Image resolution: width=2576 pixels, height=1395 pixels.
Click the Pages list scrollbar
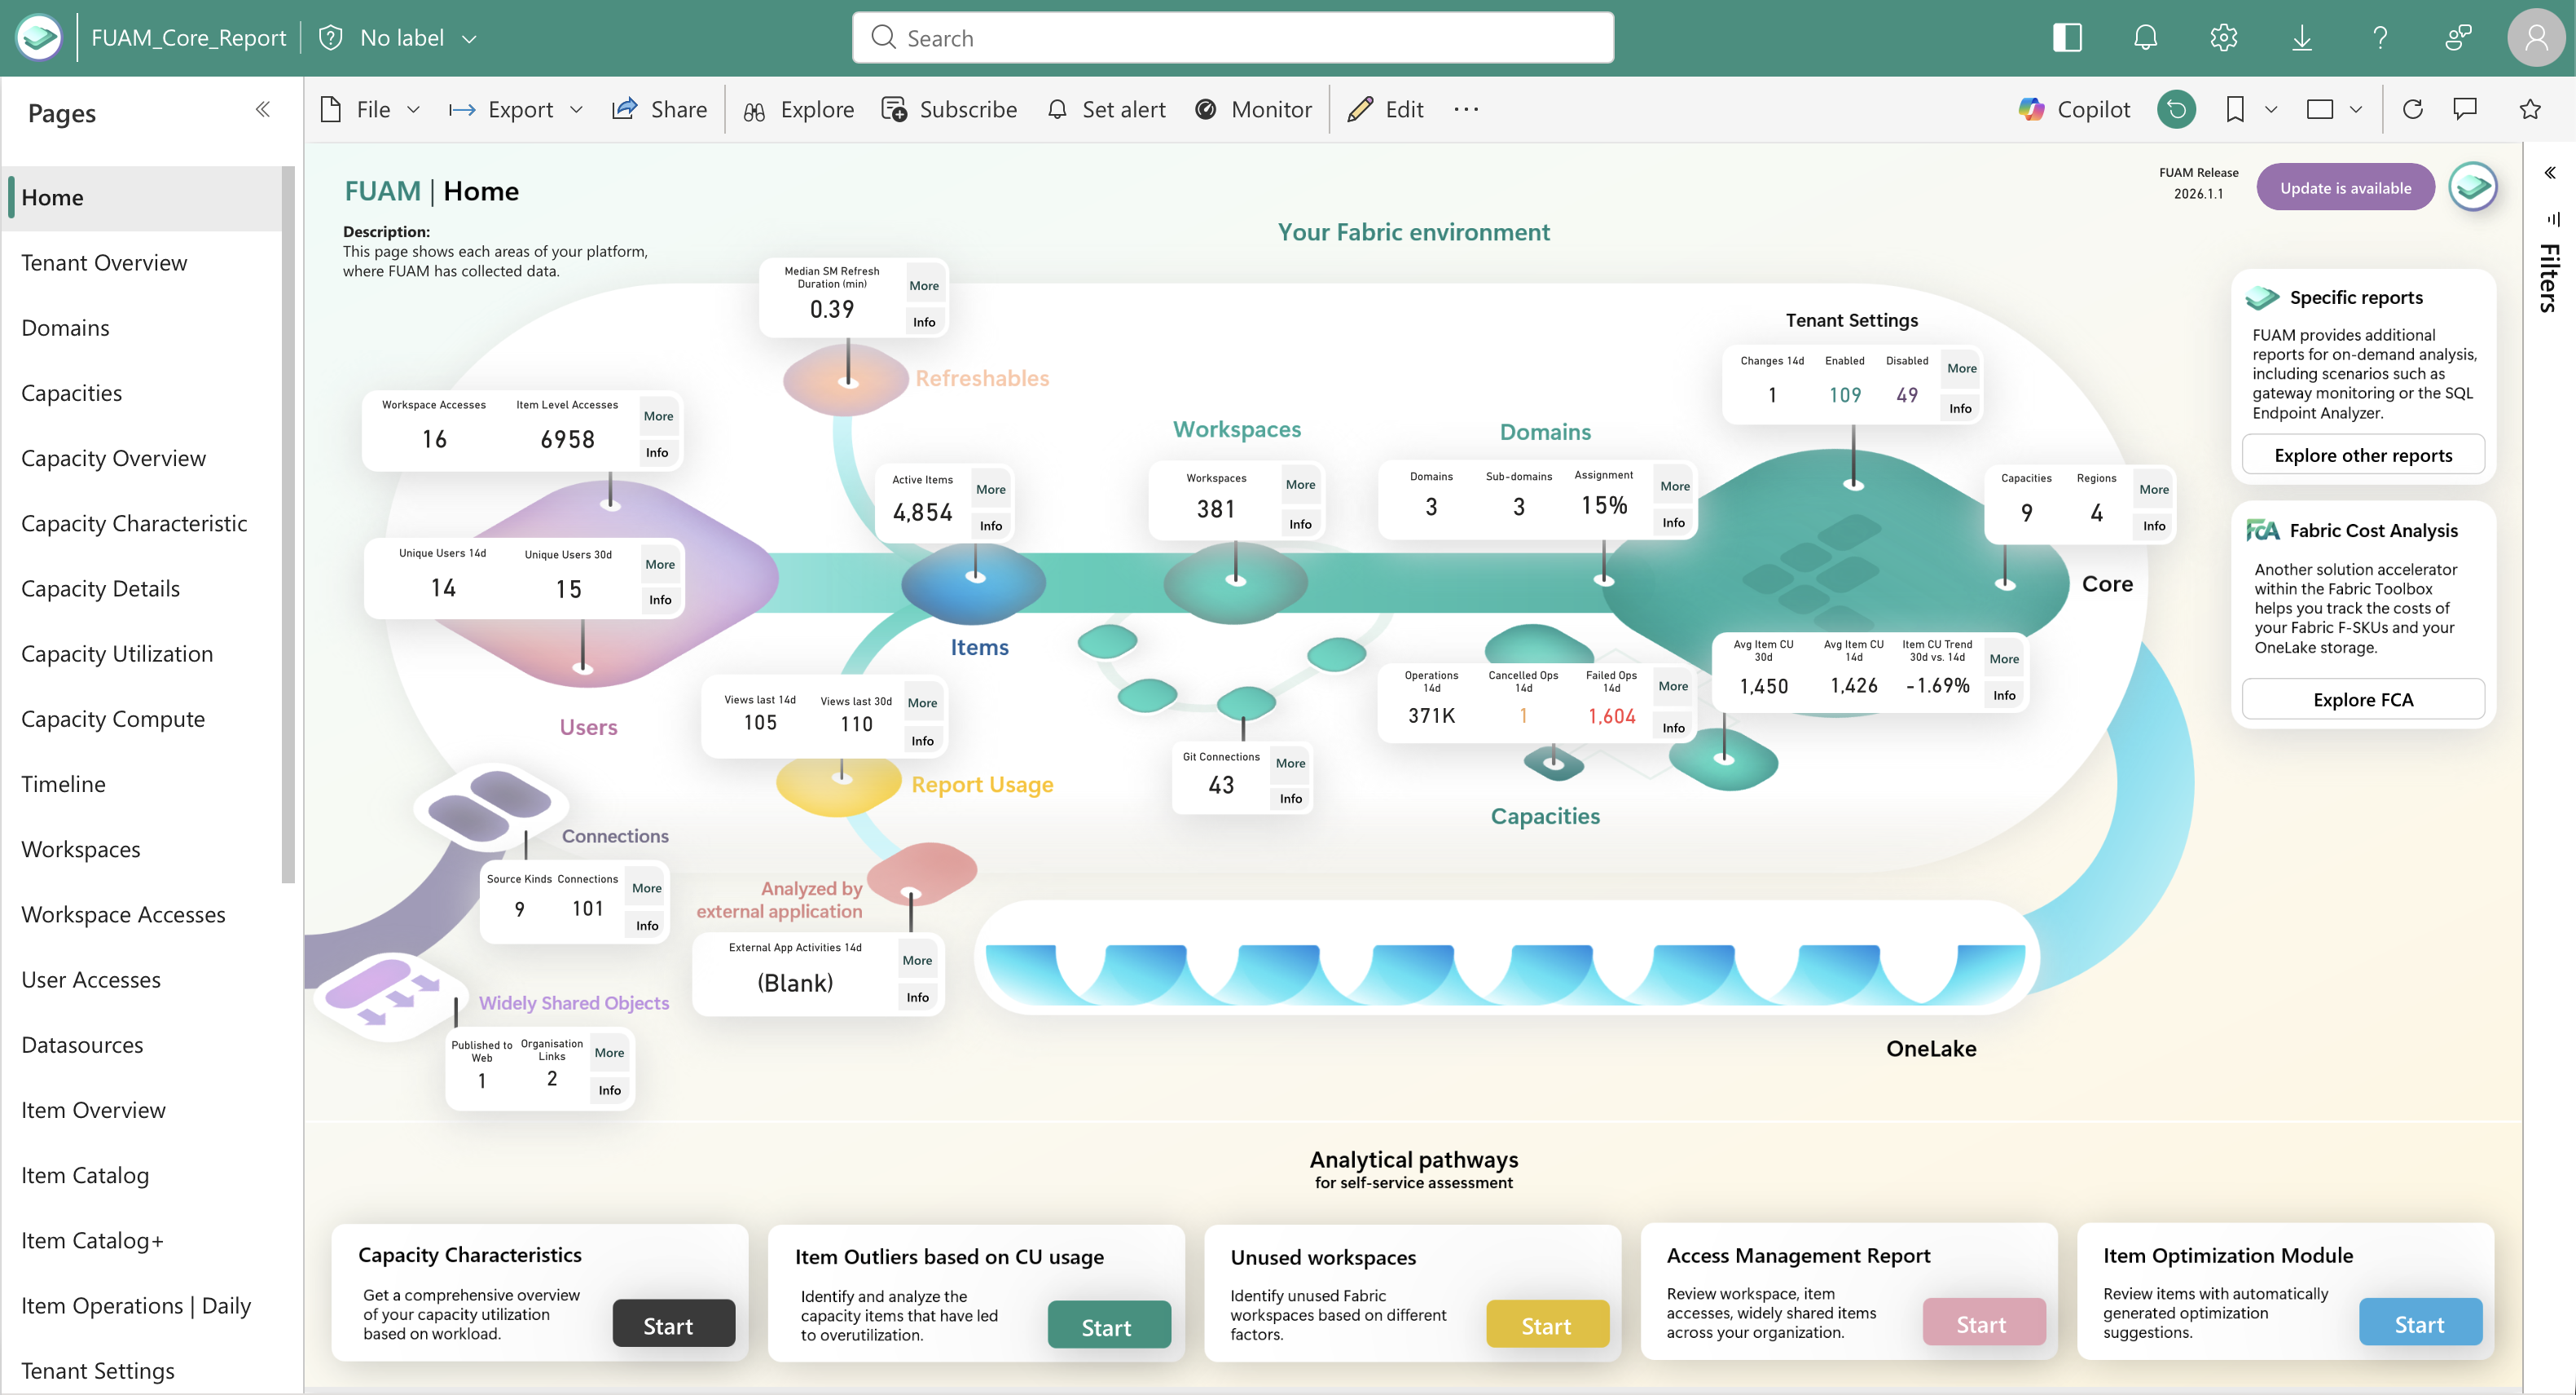(288, 525)
